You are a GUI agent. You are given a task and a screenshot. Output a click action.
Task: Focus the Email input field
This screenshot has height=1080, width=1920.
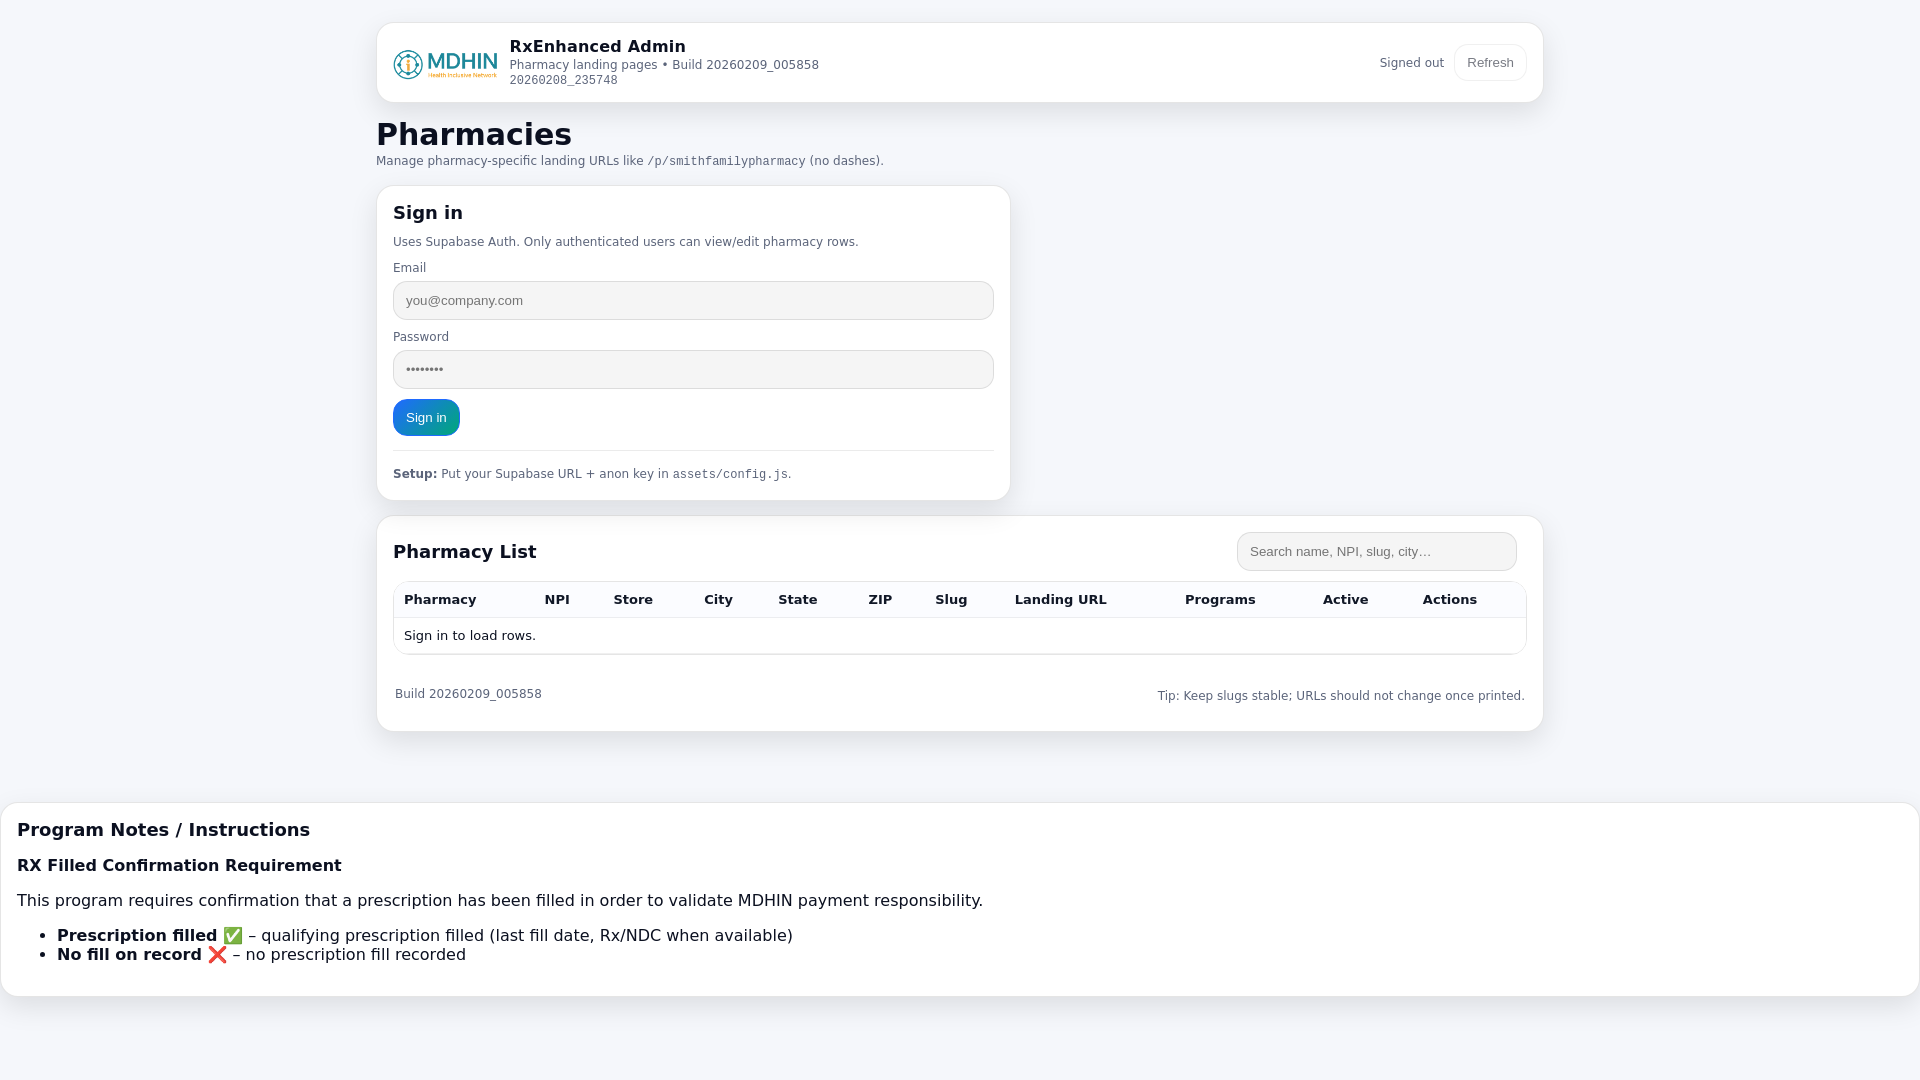(x=693, y=301)
